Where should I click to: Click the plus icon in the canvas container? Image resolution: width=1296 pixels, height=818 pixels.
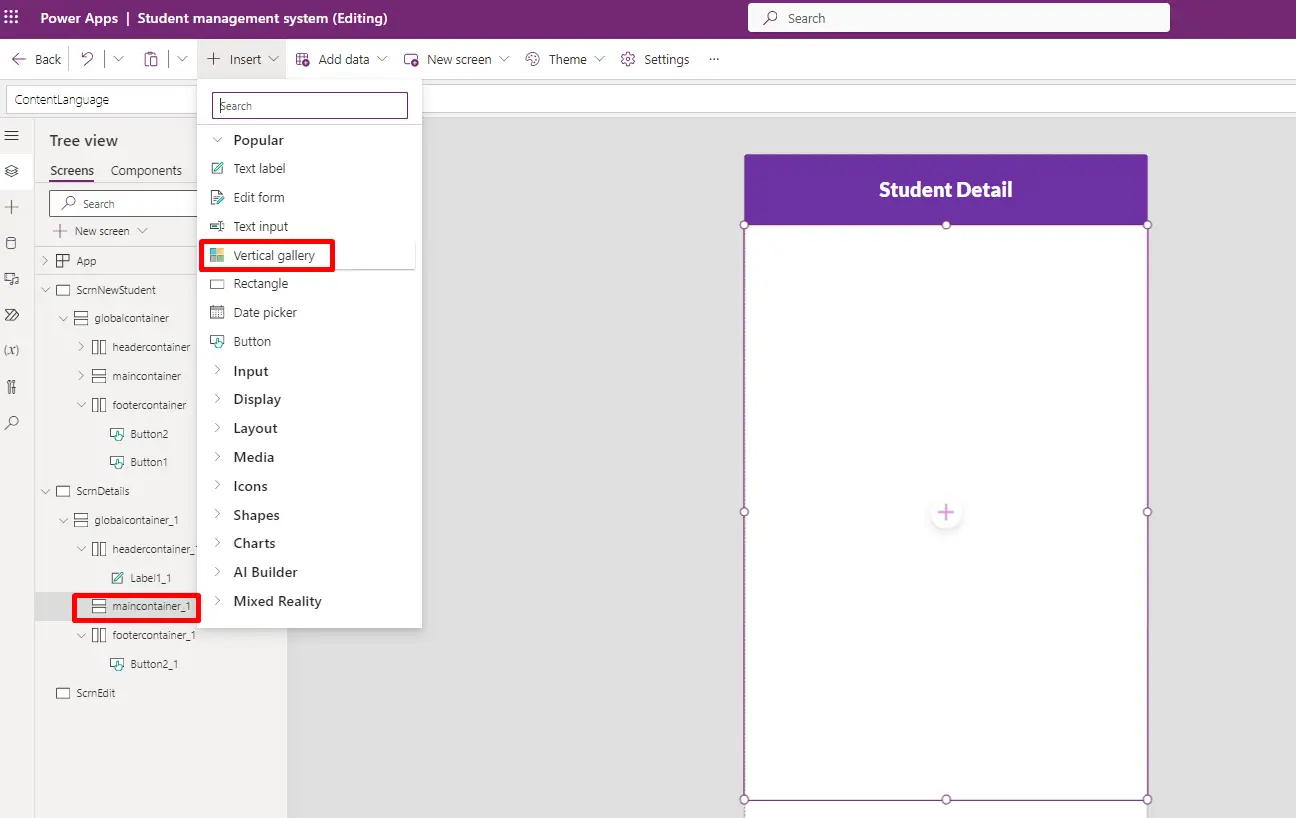tap(946, 513)
